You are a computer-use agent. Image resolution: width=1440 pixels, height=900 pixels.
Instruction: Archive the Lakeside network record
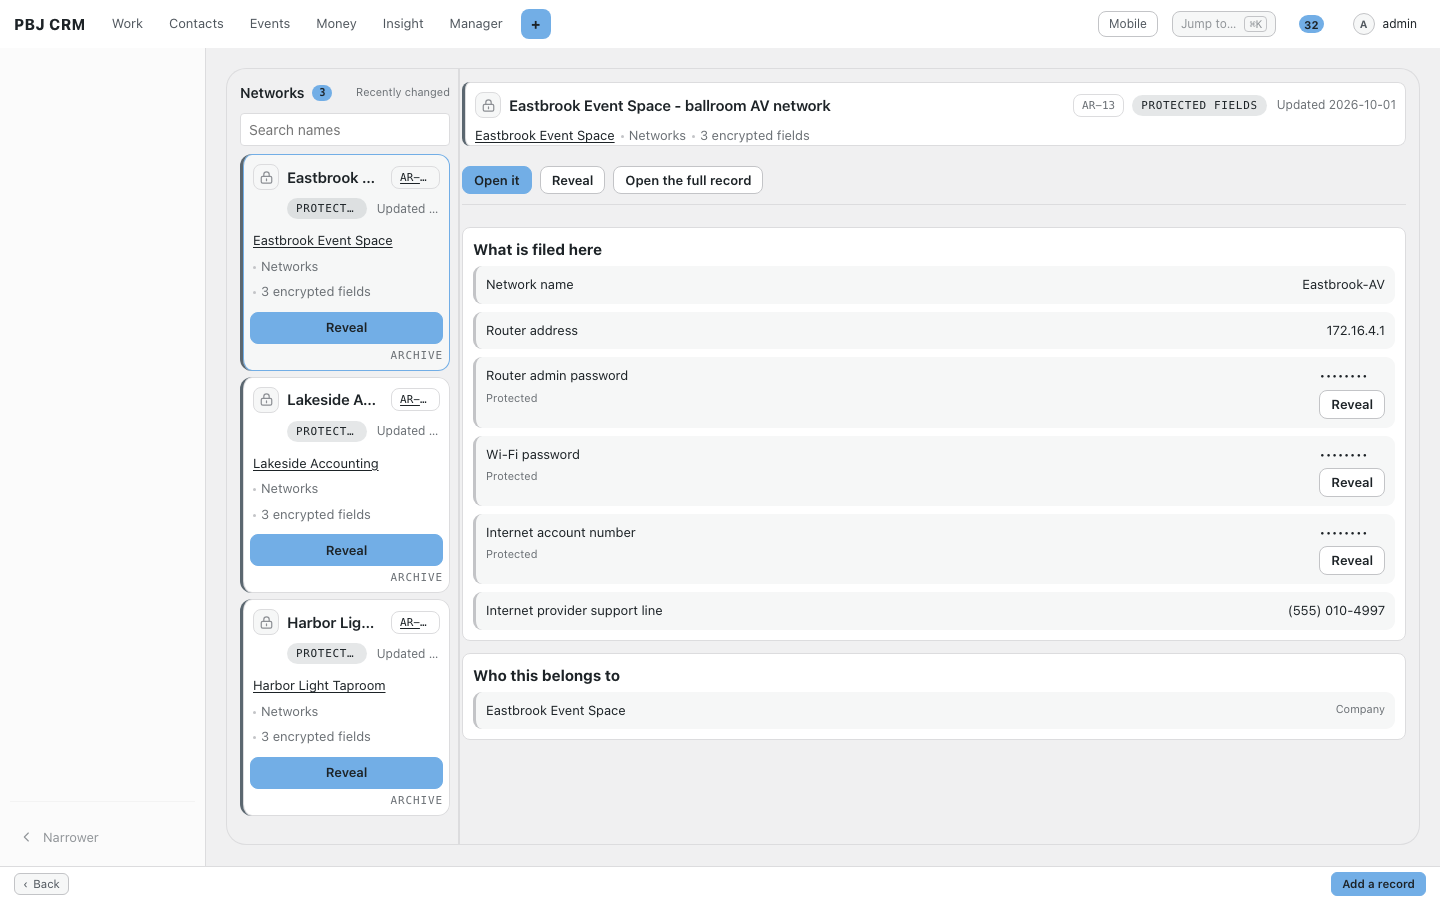pos(416,578)
